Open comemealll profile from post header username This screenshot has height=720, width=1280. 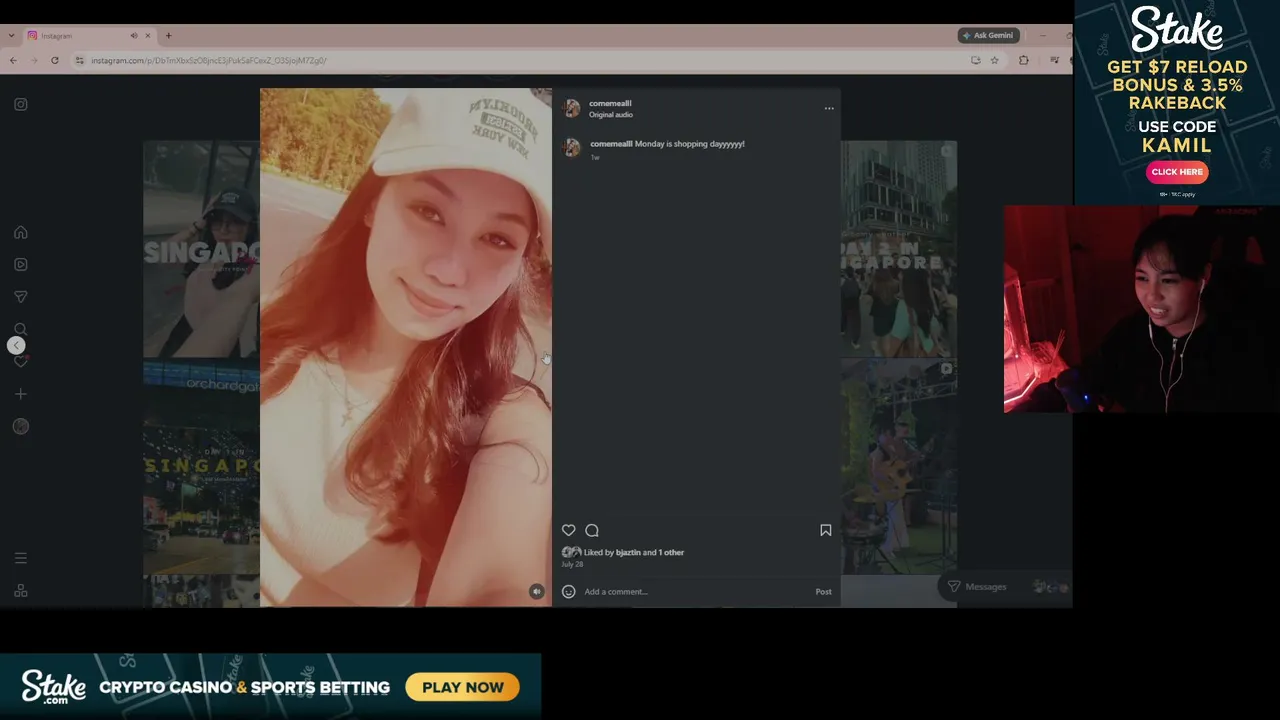point(610,103)
